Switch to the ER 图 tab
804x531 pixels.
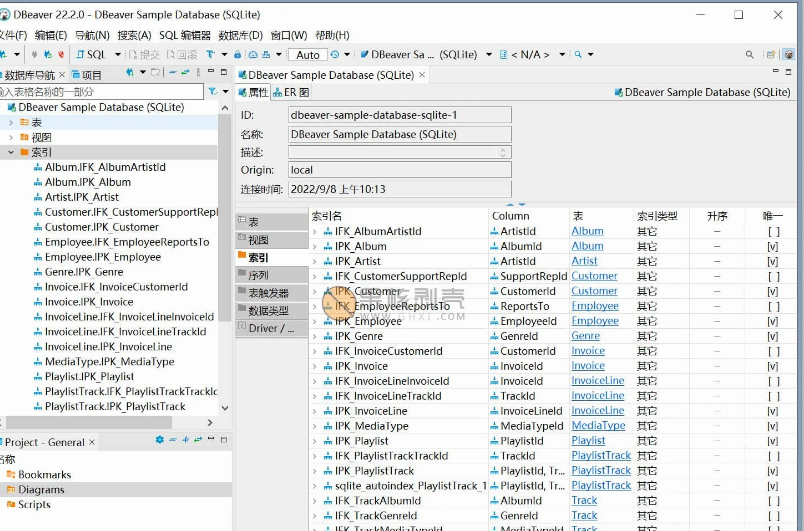point(291,92)
